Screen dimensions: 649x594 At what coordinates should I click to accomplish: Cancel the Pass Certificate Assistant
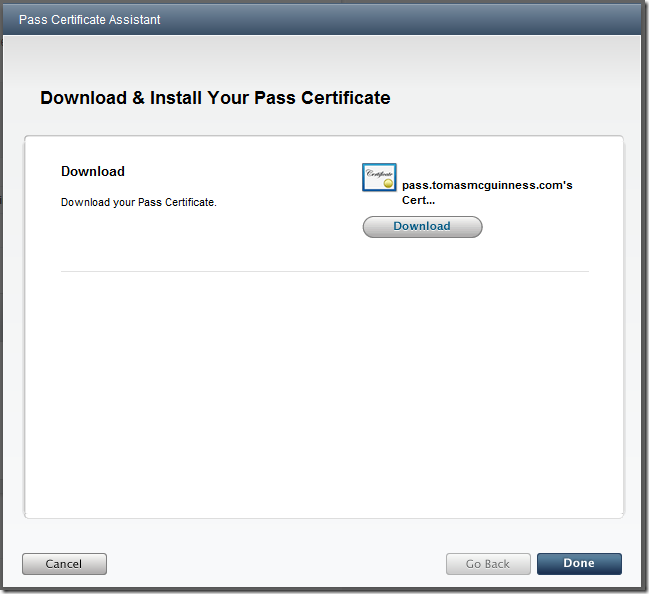(64, 564)
